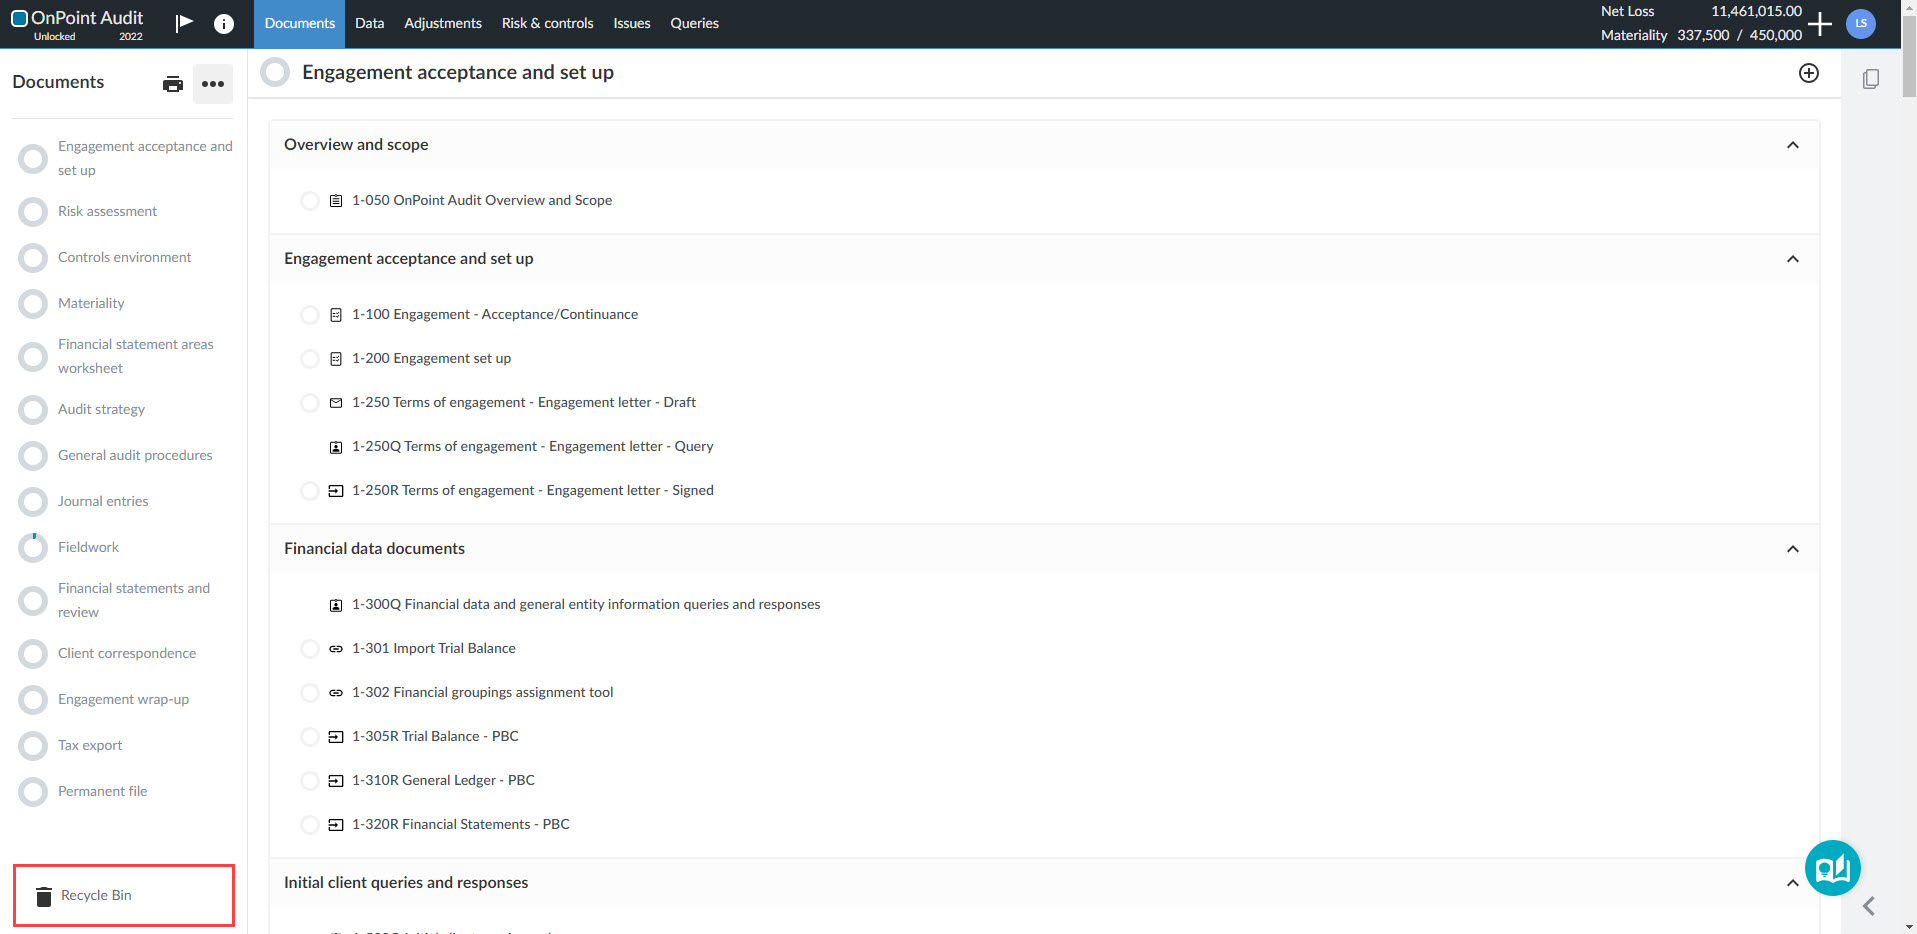
Task: Toggle status circle for 1-050 Overview and Scope
Action: pyautogui.click(x=310, y=201)
